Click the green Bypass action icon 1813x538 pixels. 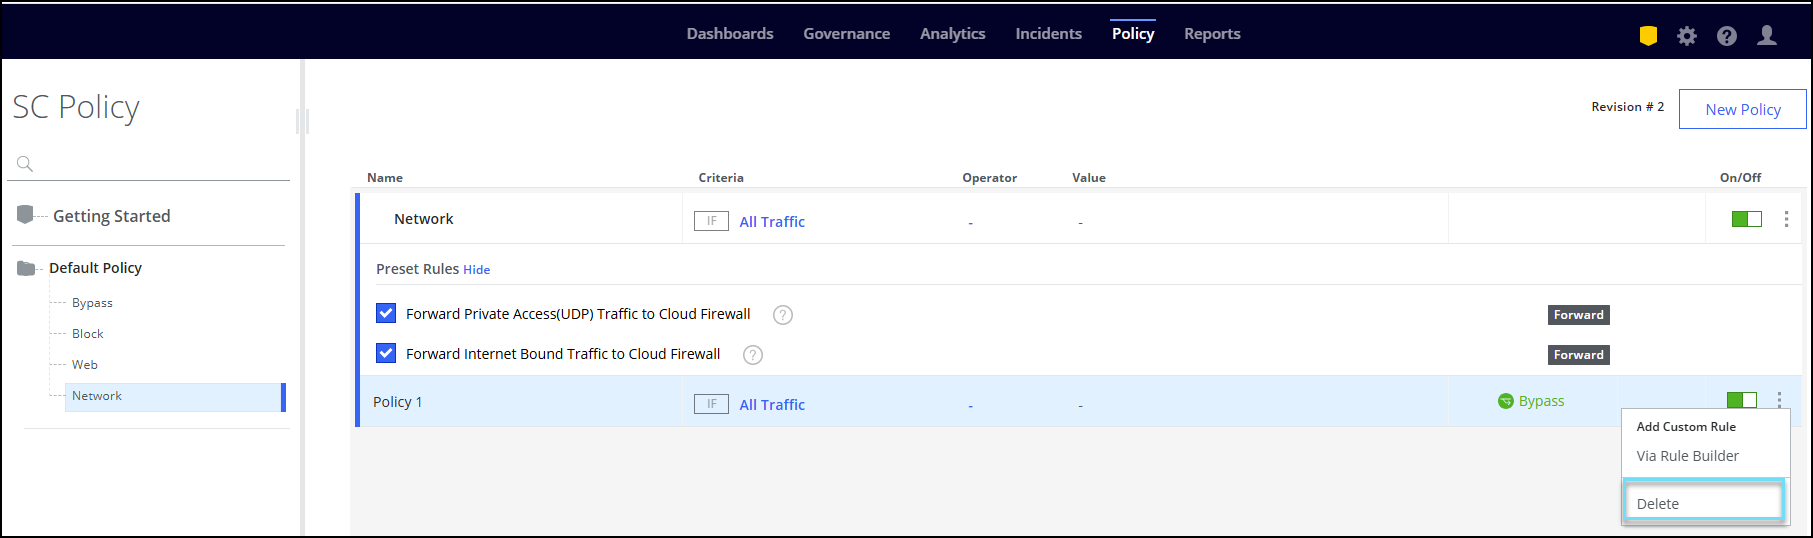pos(1506,402)
